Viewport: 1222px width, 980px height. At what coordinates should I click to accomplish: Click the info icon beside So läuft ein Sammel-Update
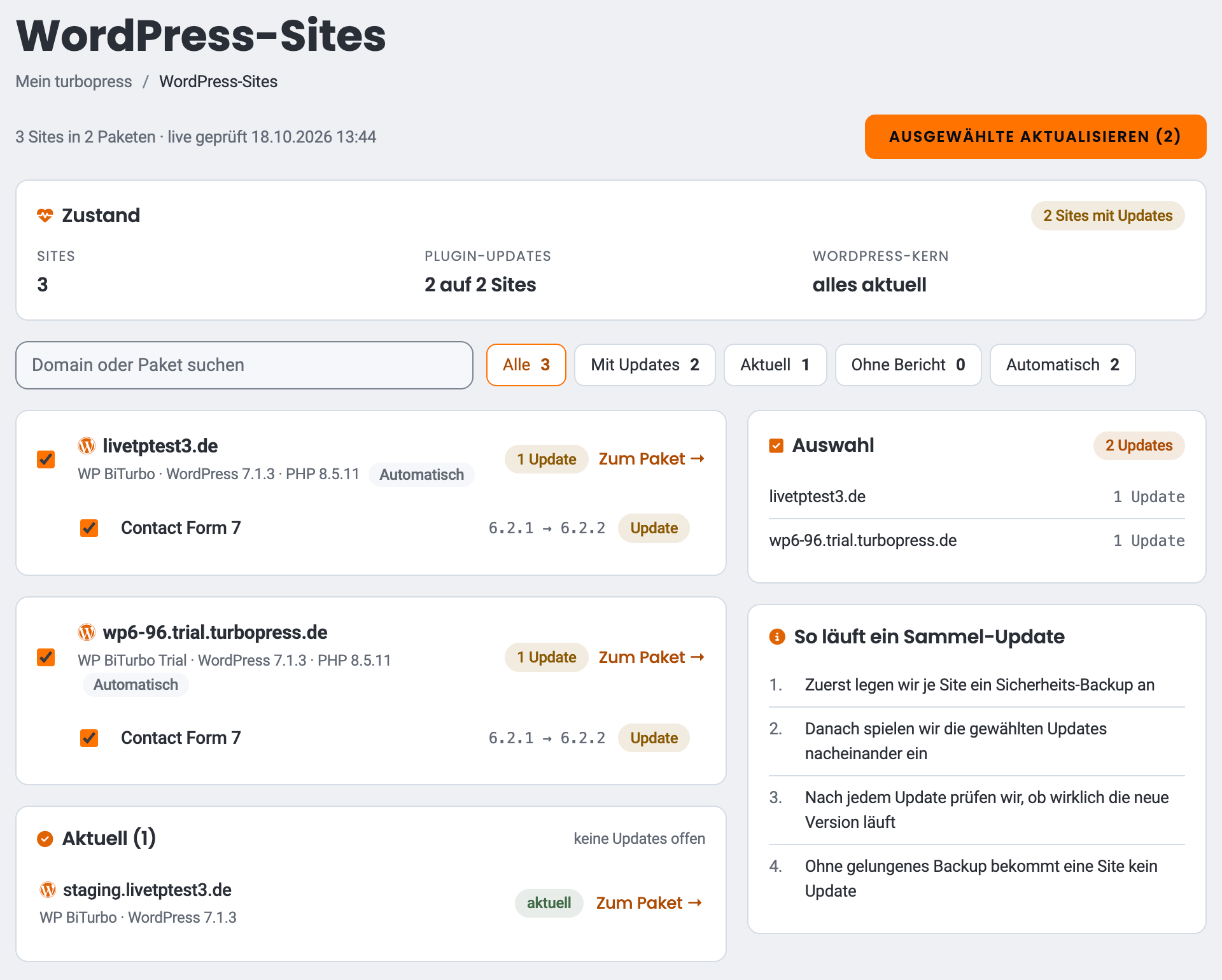(777, 637)
